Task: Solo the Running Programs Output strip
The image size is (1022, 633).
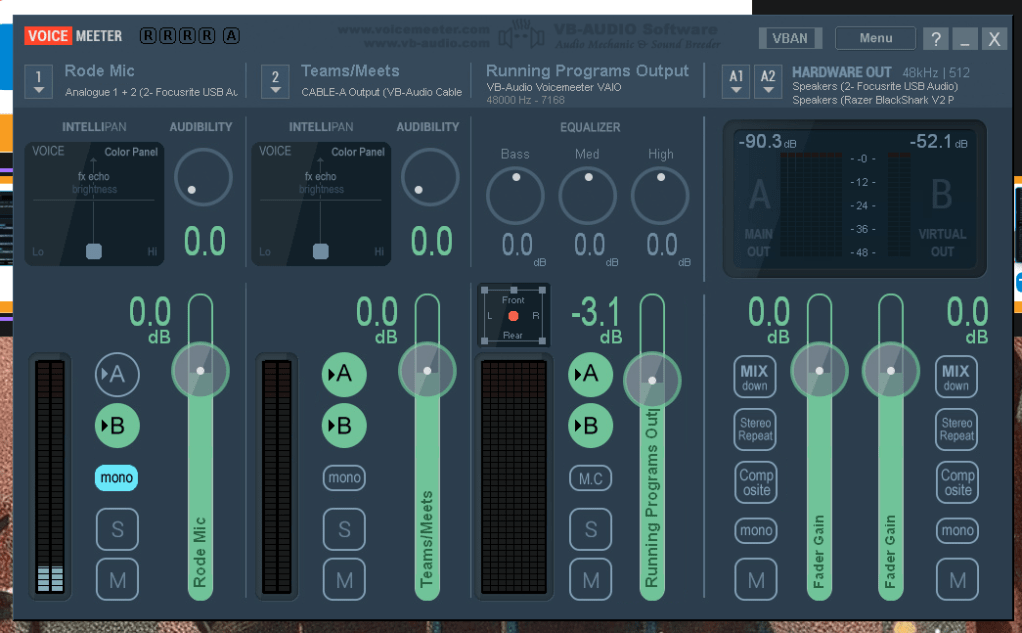Action: tap(591, 529)
